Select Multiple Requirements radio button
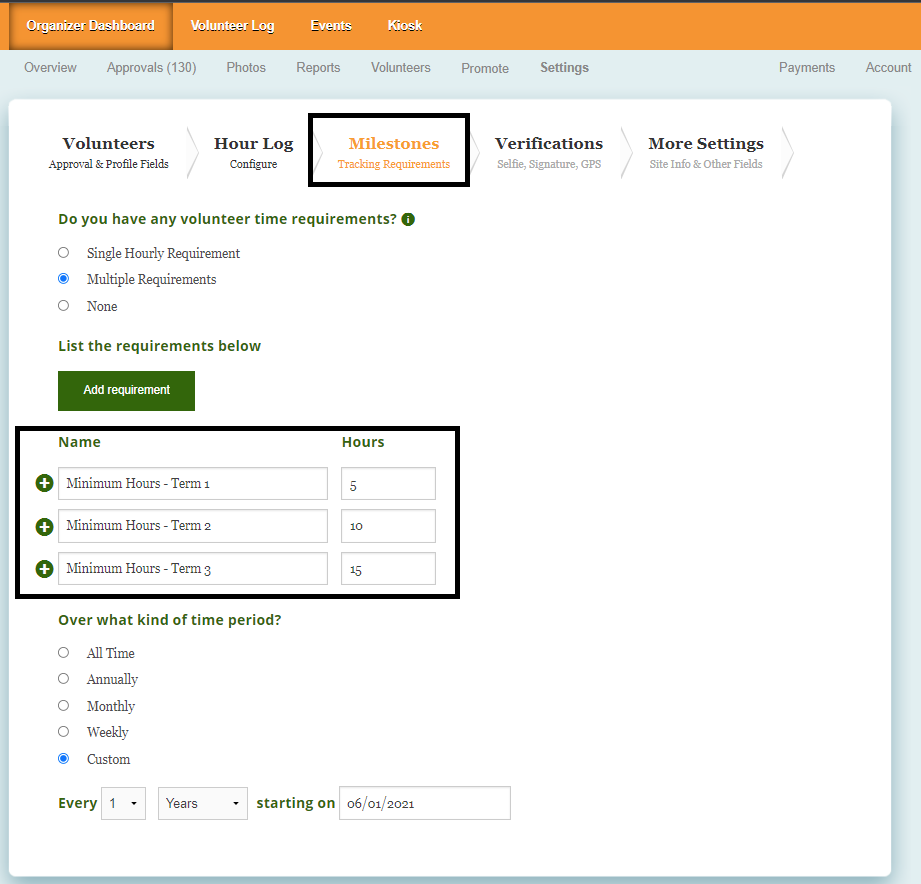 point(63,278)
